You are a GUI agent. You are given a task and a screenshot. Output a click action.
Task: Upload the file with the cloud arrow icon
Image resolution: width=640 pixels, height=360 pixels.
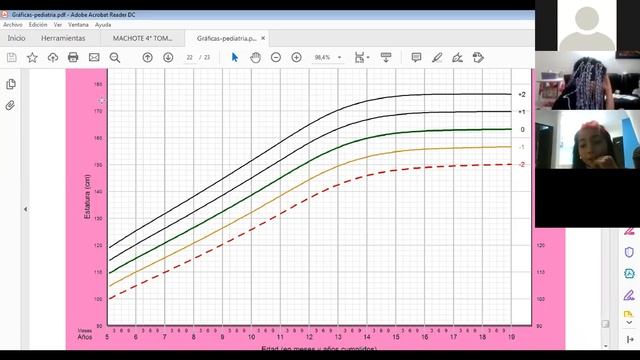click(x=53, y=58)
